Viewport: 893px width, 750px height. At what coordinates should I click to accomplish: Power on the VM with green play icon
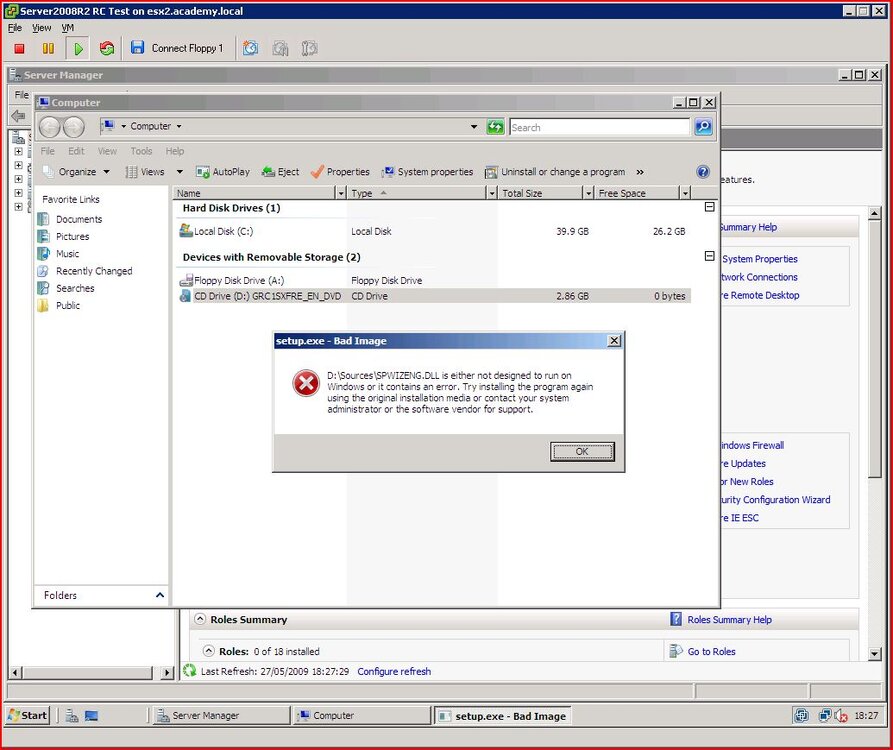click(78, 48)
